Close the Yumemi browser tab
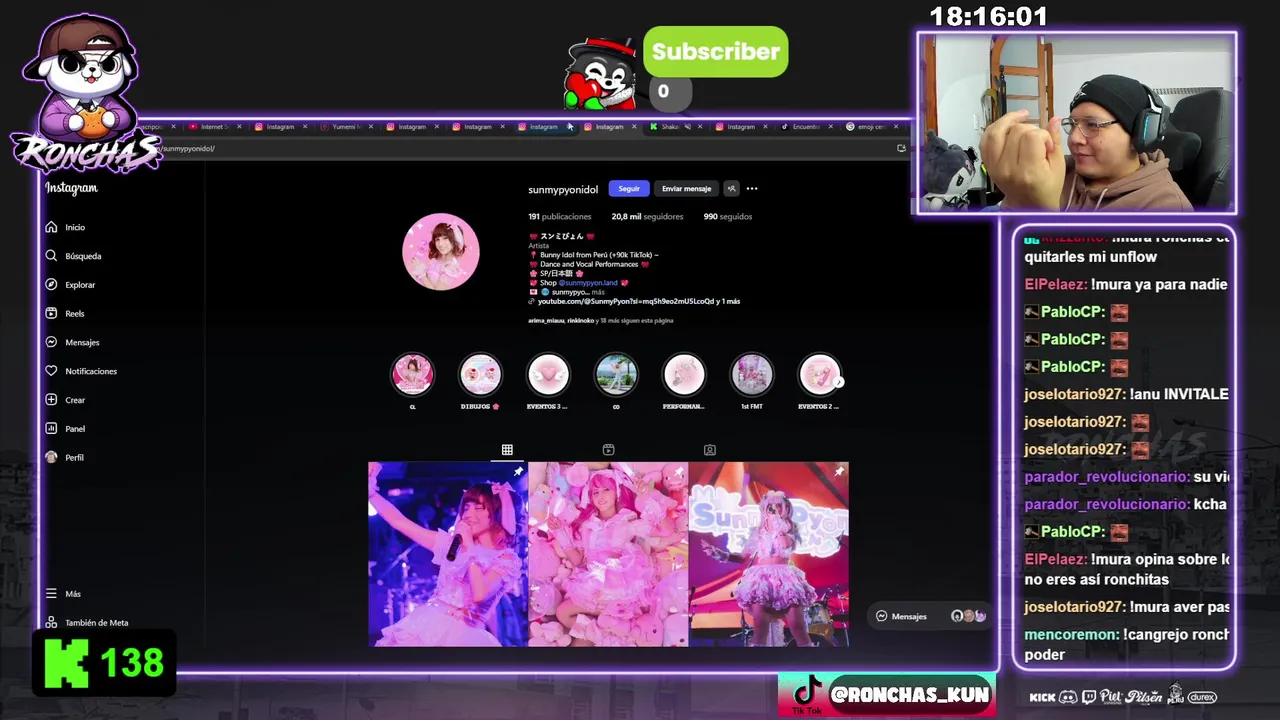 point(372,127)
